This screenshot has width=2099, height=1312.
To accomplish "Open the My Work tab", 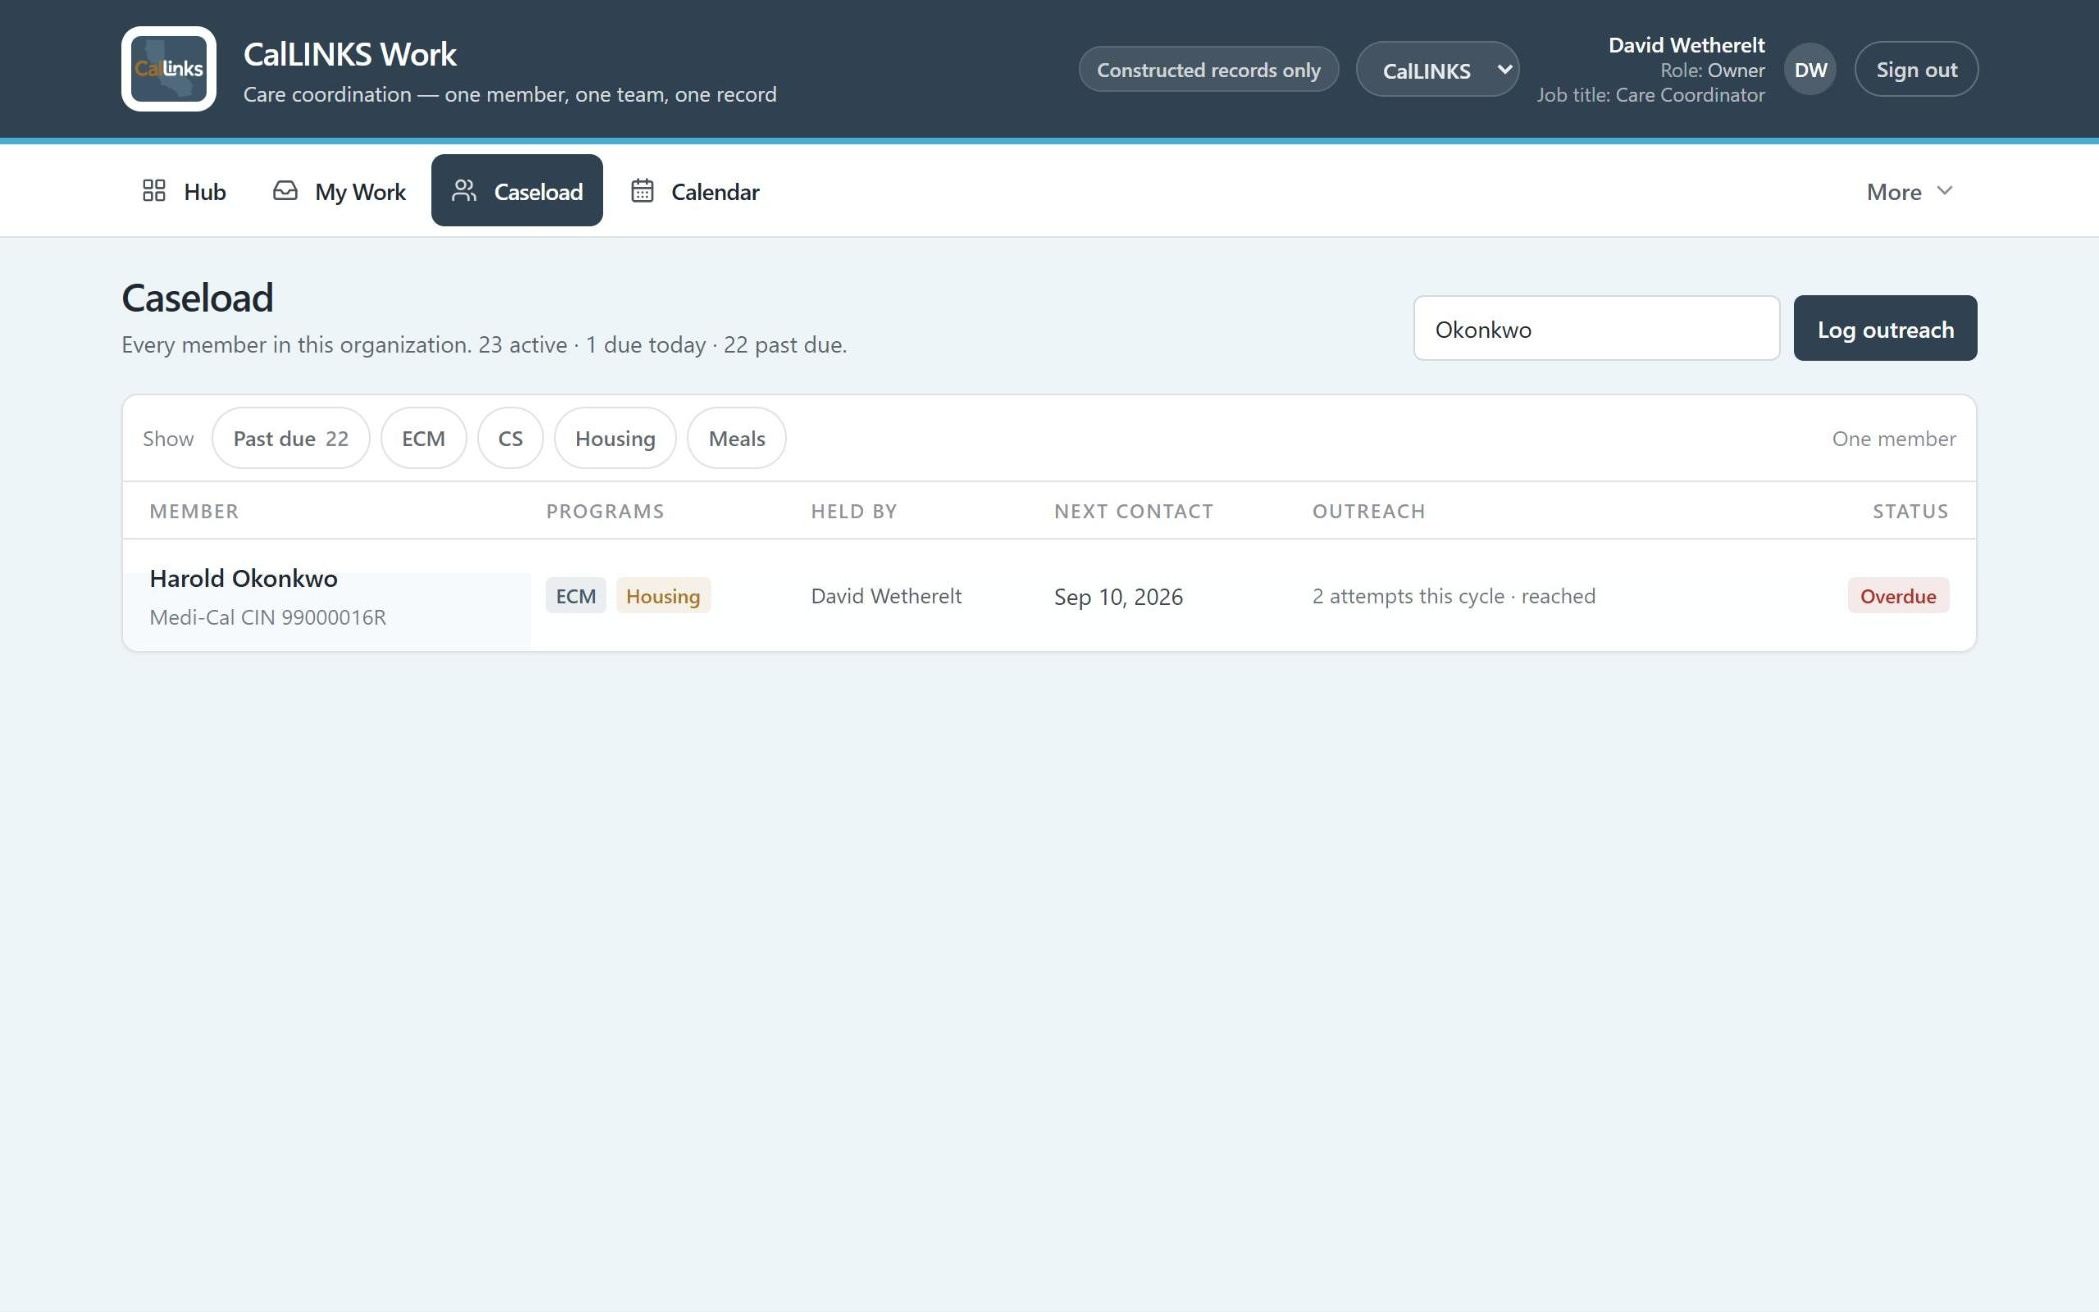I will (339, 191).
